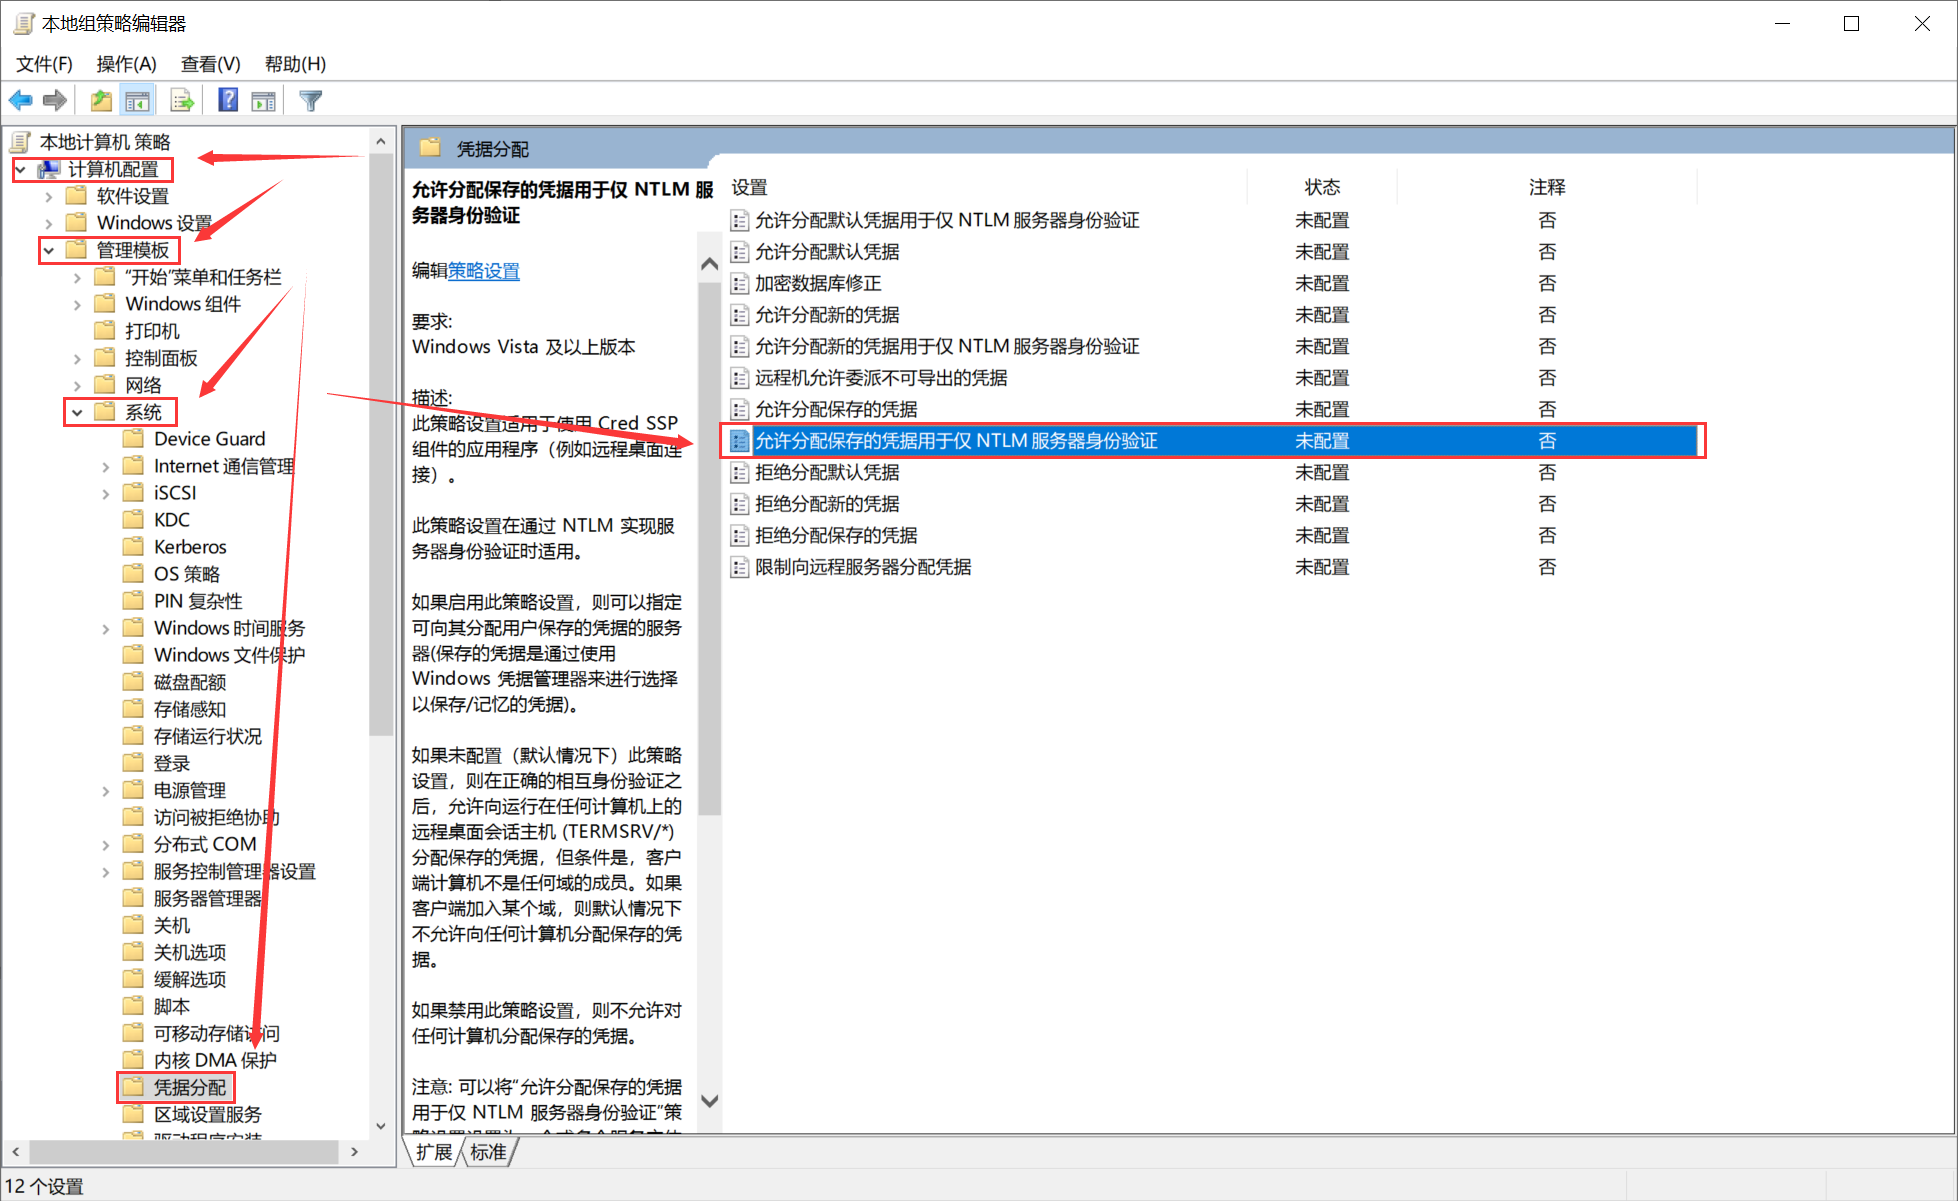Open help using the question mark toolbar icon
1958x1201 pixels.
pyautogui.click(x=228, y=99)
